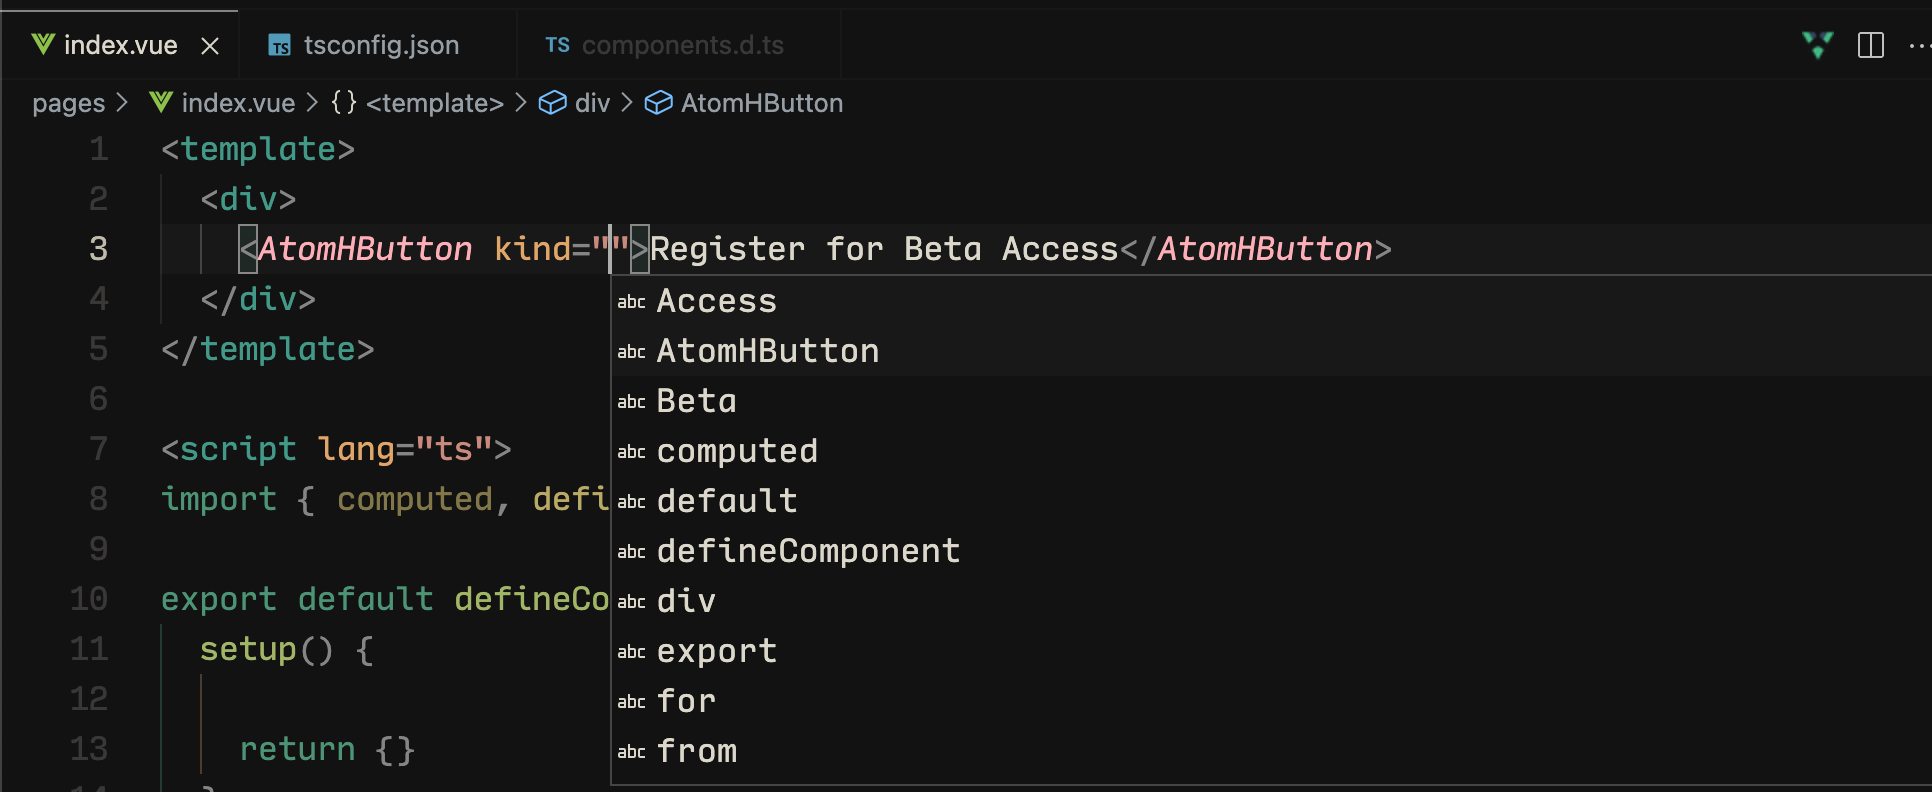Click the Split Editor icon
1932x792 pixels.
pyautogui.click(x=1871, y=45)
